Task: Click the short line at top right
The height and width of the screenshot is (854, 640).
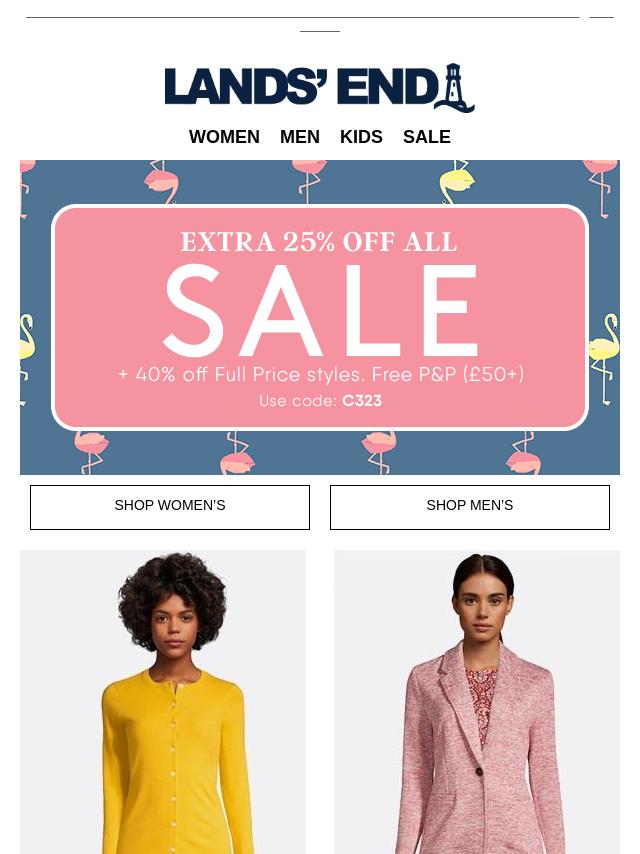Action: click(601, 17)
